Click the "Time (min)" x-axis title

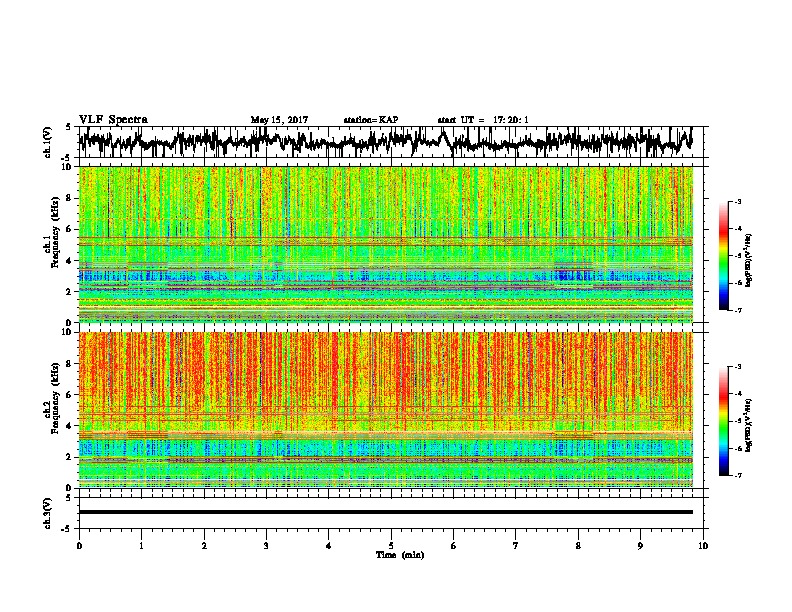(x=400, y=555)
